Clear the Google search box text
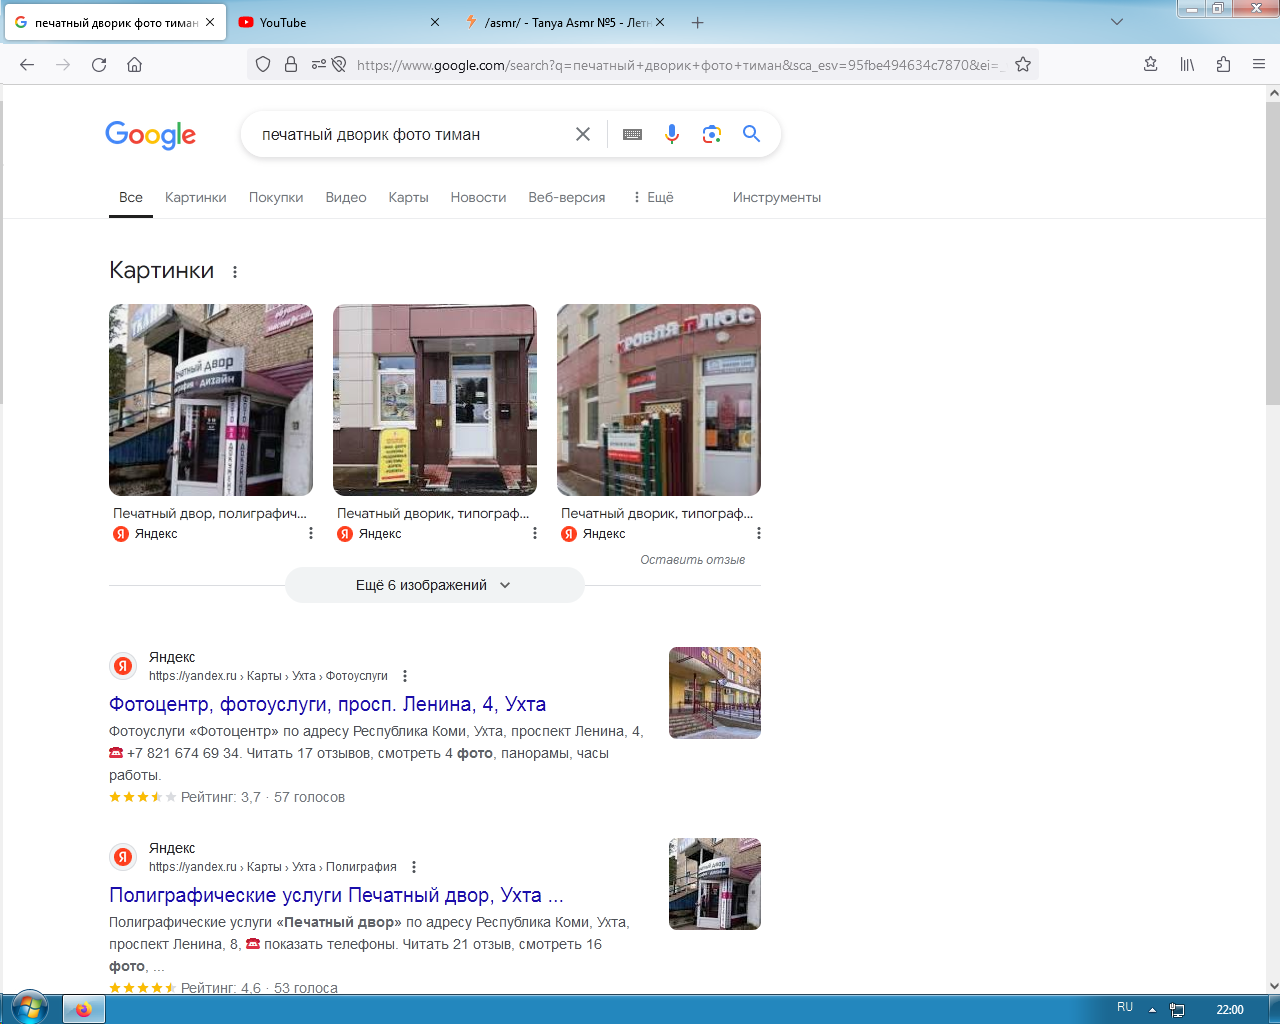1280x1024 pixels. coord(583,134)
